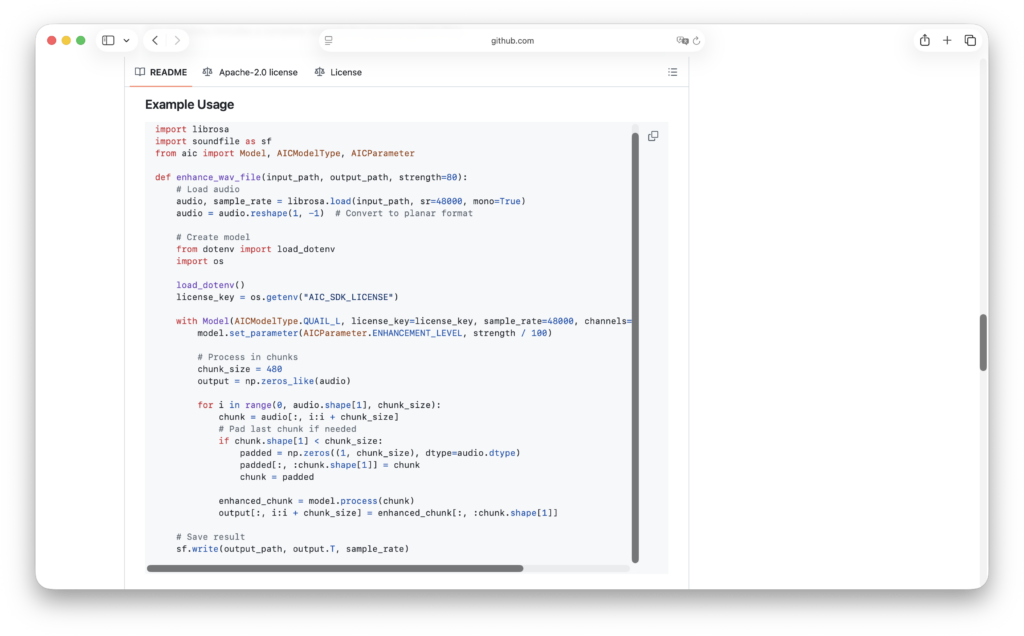The width and height of the screenshot is (1024, 636).
Task: Open the page reader menu icon
Action: [328, 41]
